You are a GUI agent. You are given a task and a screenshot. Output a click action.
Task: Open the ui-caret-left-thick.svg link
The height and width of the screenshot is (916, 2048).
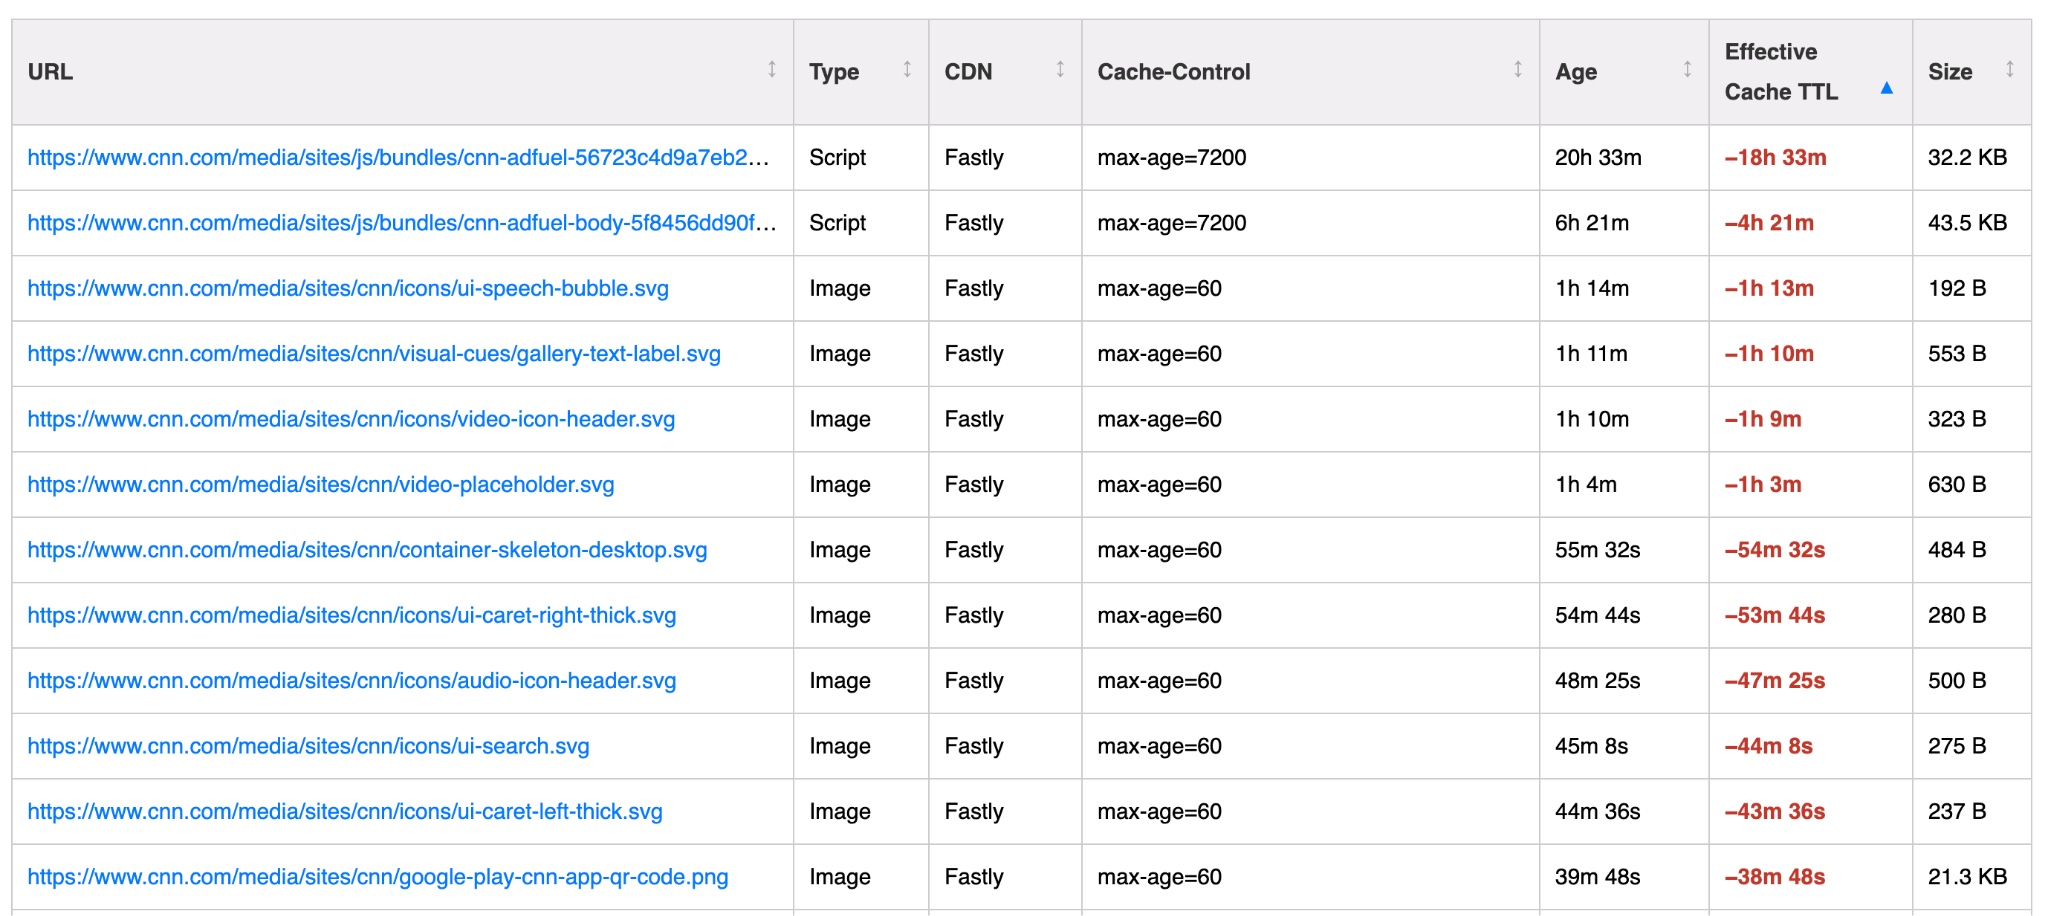tap(345, 812)
